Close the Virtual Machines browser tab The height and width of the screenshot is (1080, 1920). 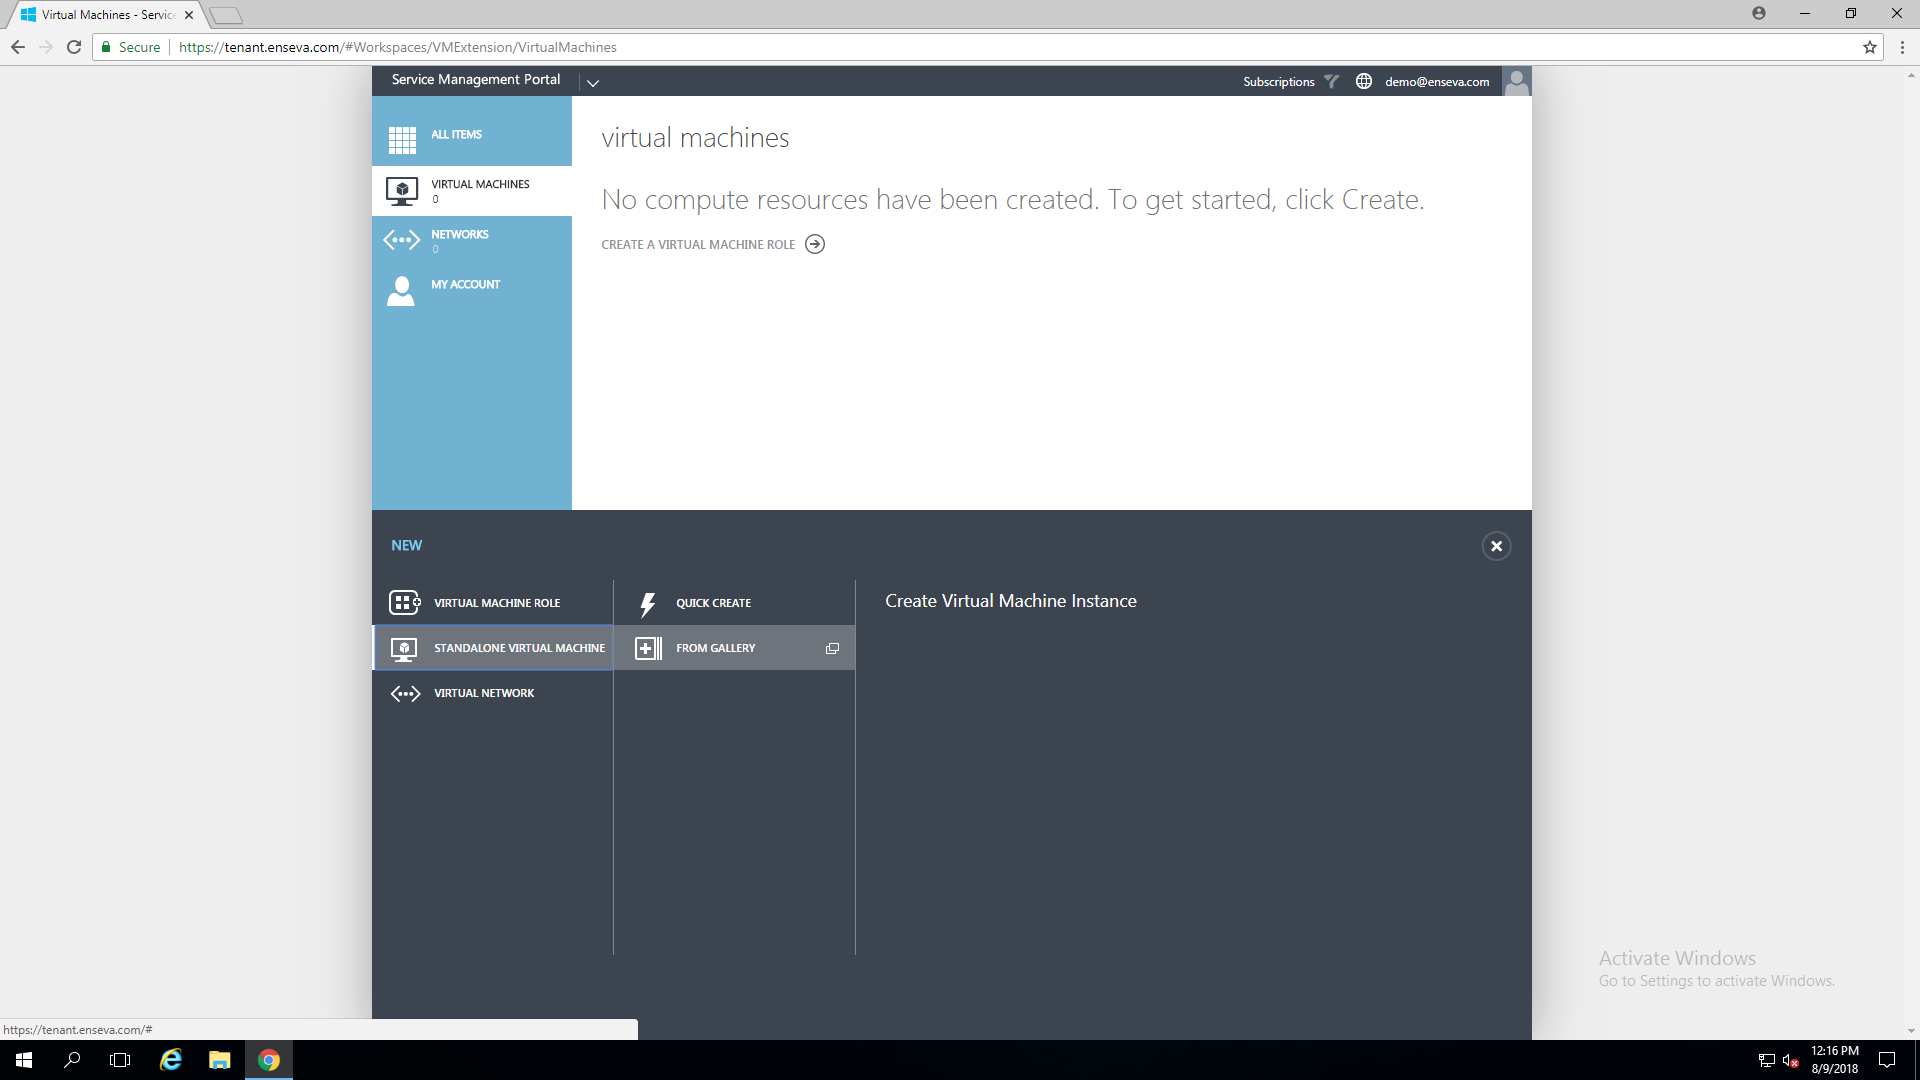coord(188,15)
